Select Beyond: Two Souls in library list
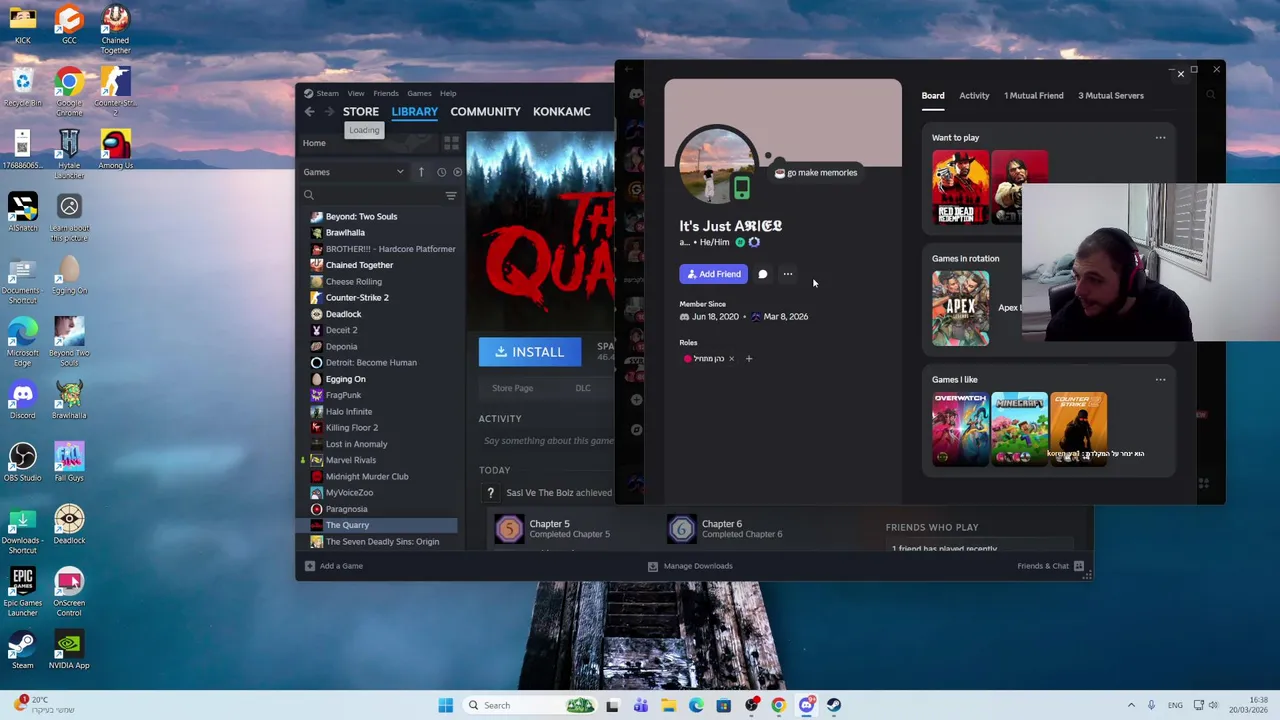This screenshot has width=1280, height=720. [x=361, y=216]
